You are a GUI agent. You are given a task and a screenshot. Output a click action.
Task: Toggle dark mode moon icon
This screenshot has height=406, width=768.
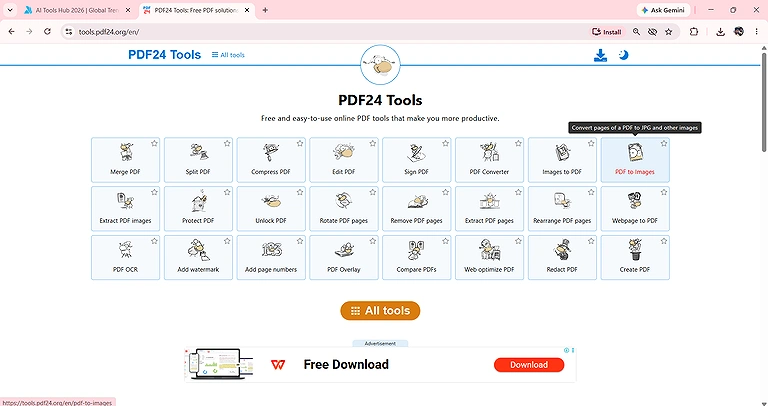pyautogui.click(x=624, y=55)
